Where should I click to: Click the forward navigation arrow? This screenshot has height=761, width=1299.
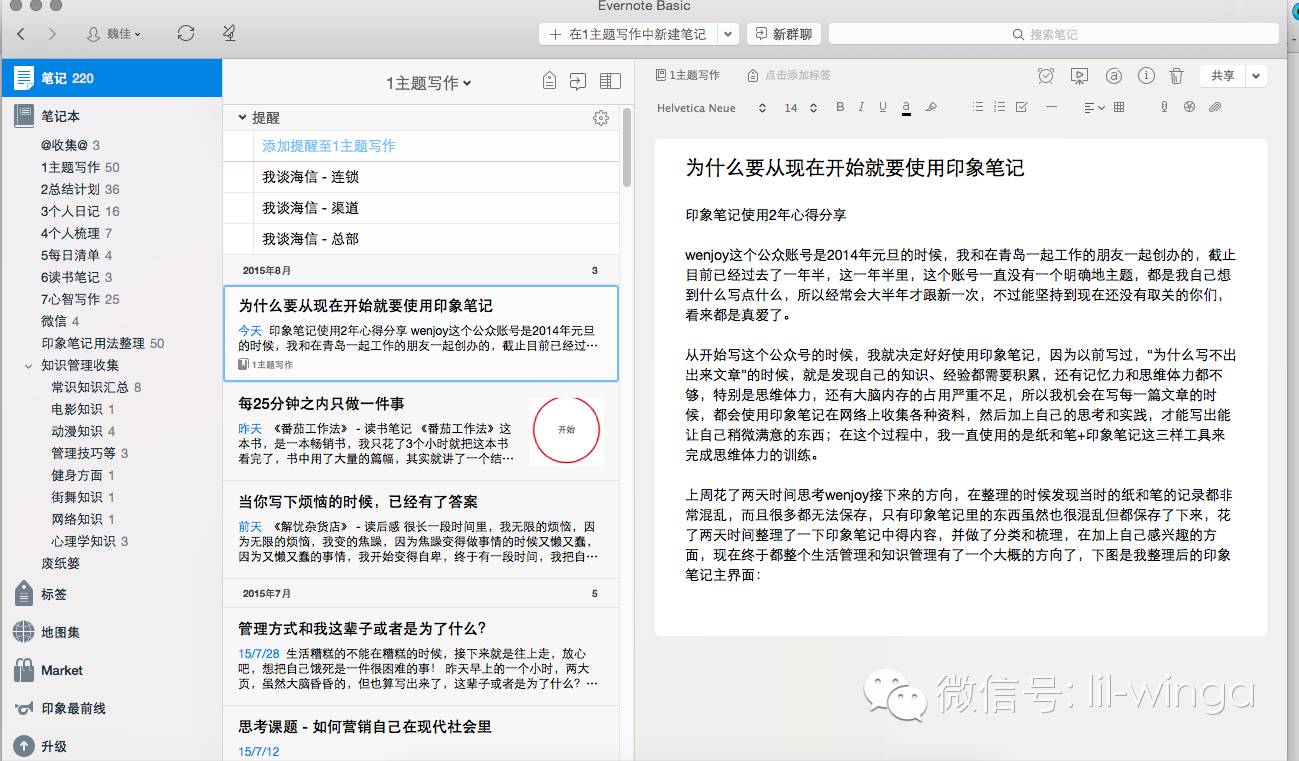click(x=50, y=34)
